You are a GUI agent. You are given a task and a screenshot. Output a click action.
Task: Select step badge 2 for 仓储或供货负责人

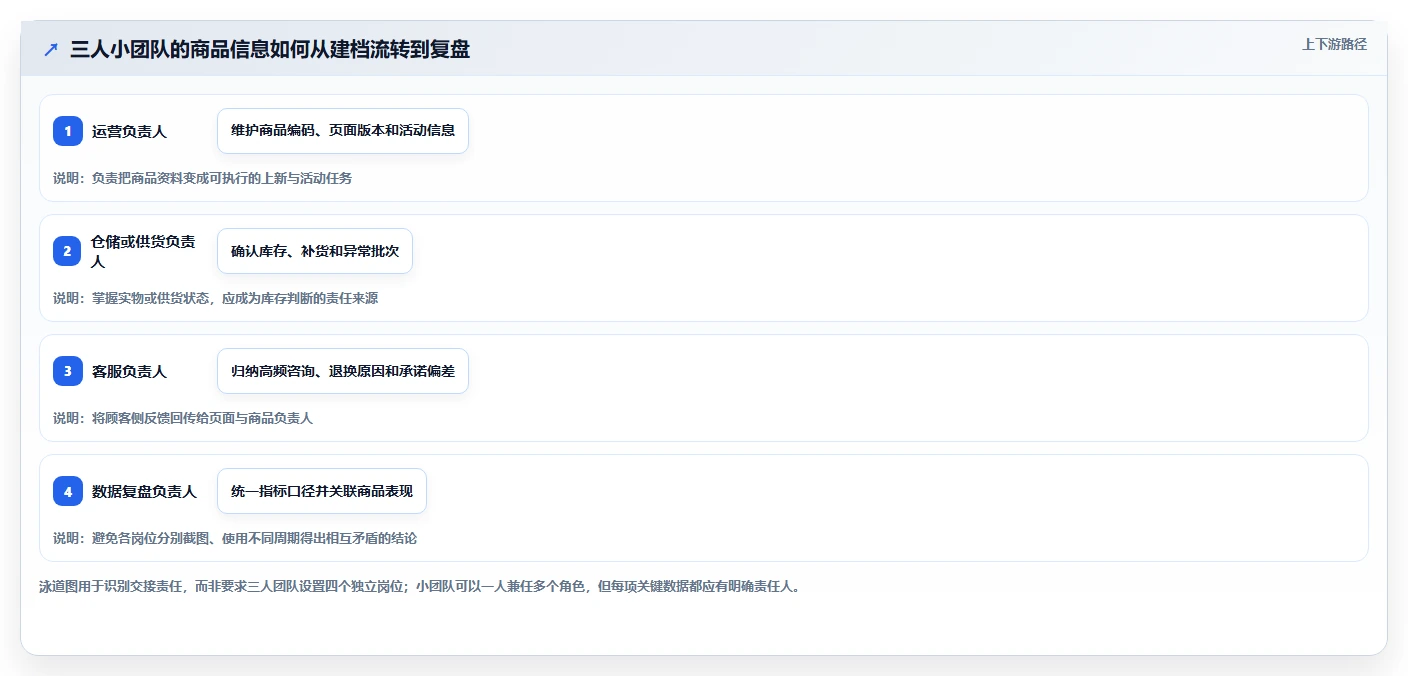68,251
